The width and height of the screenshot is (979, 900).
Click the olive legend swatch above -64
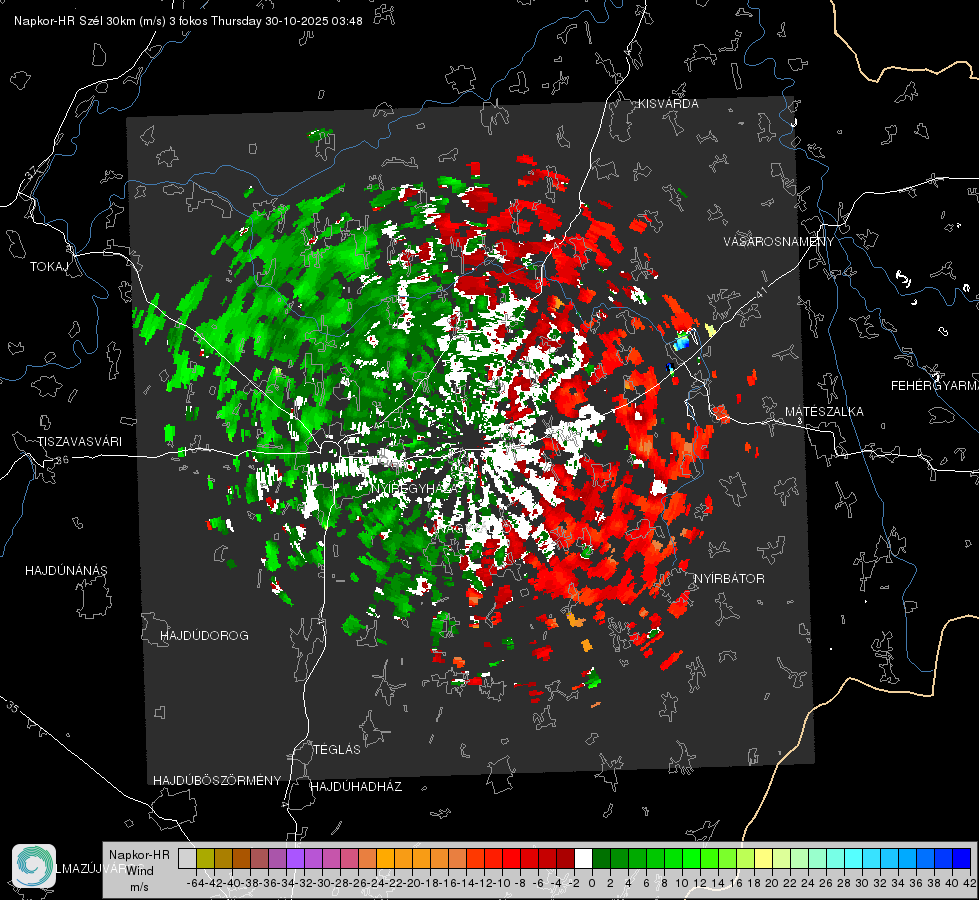[x=205, y=858]
